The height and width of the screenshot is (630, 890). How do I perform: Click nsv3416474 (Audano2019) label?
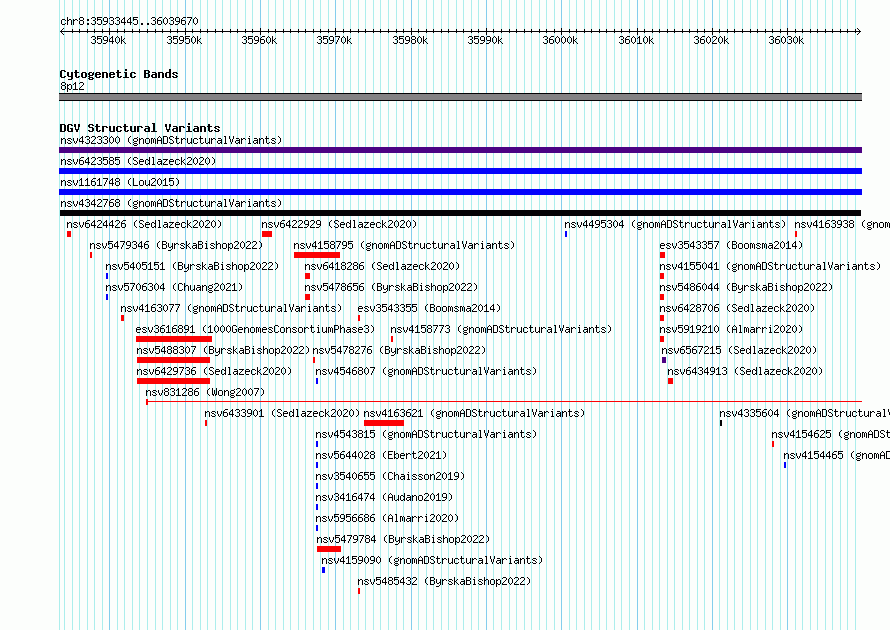(384, 497)
